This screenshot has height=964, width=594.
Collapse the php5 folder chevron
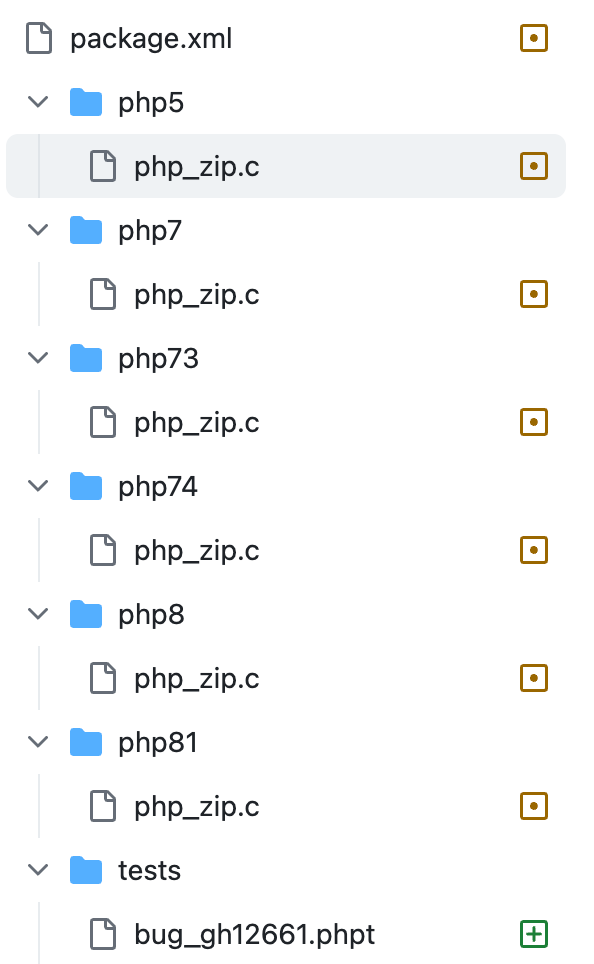pyautogui.click(x=38, y=101)
